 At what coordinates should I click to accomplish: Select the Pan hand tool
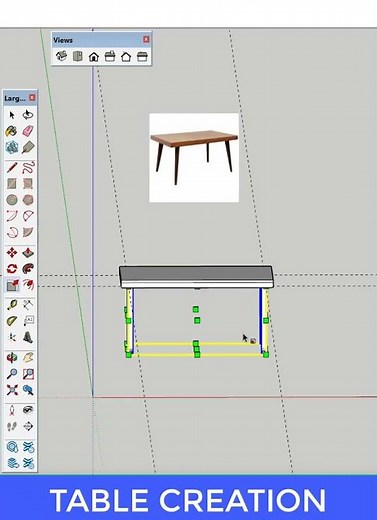click(x=28, y=358)
